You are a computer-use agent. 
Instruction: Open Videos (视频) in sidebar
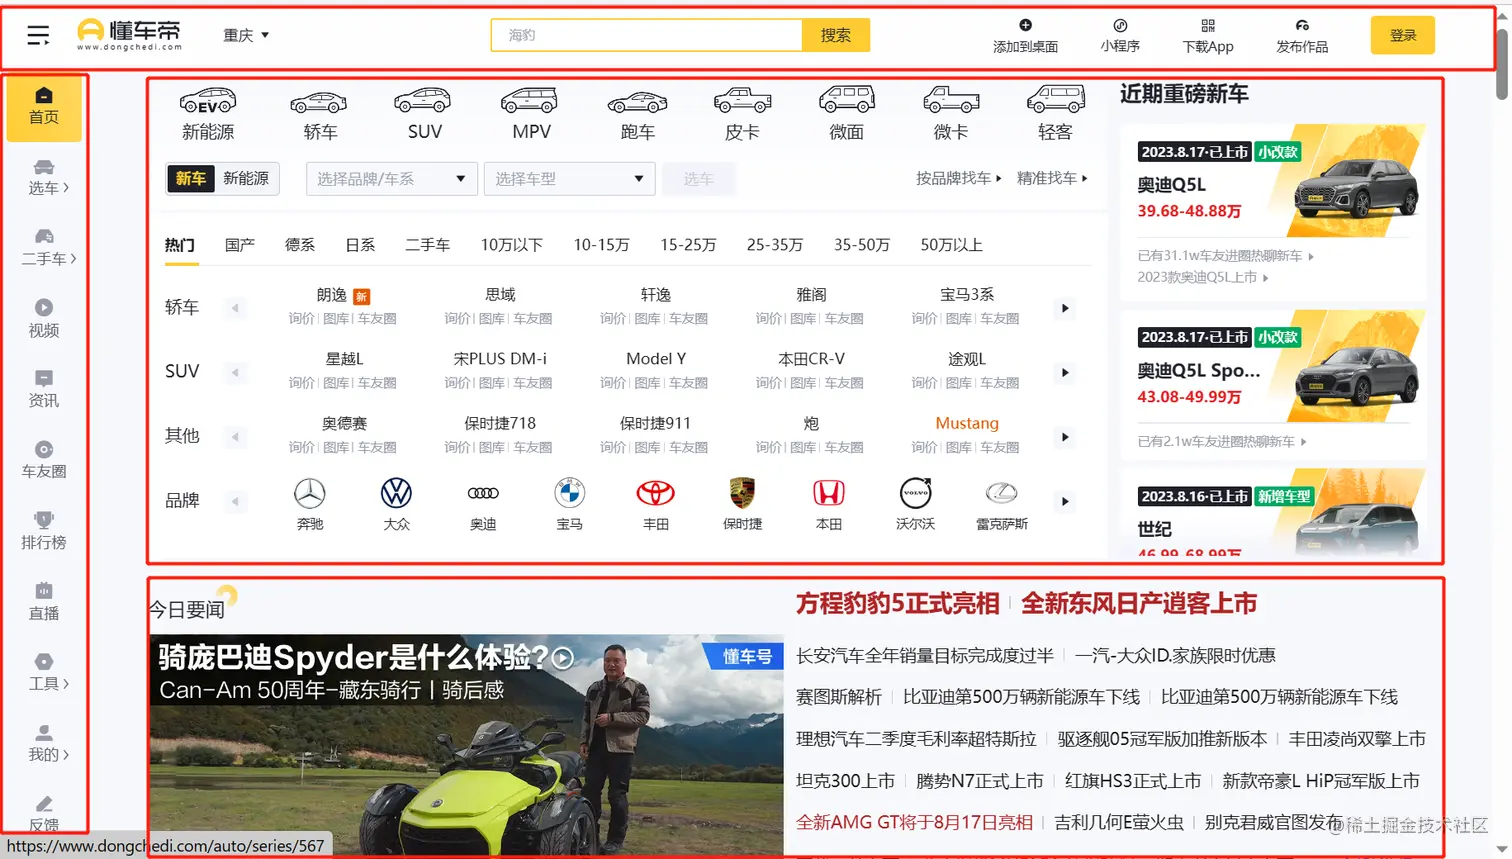coord(44,318)
